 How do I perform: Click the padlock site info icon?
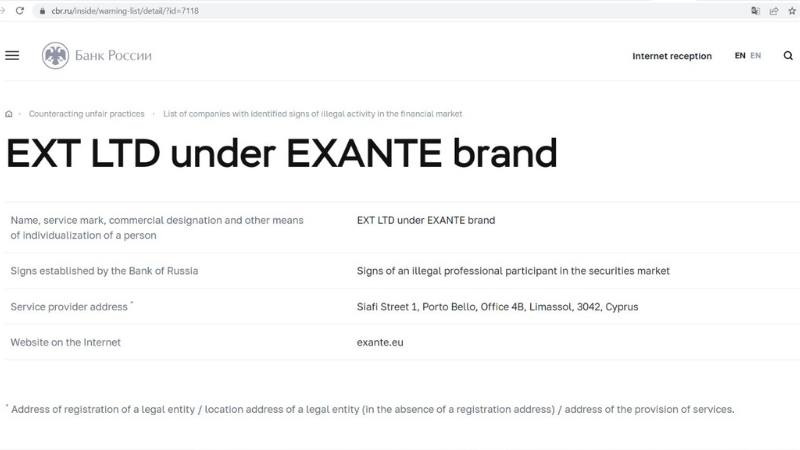(41, 10)
